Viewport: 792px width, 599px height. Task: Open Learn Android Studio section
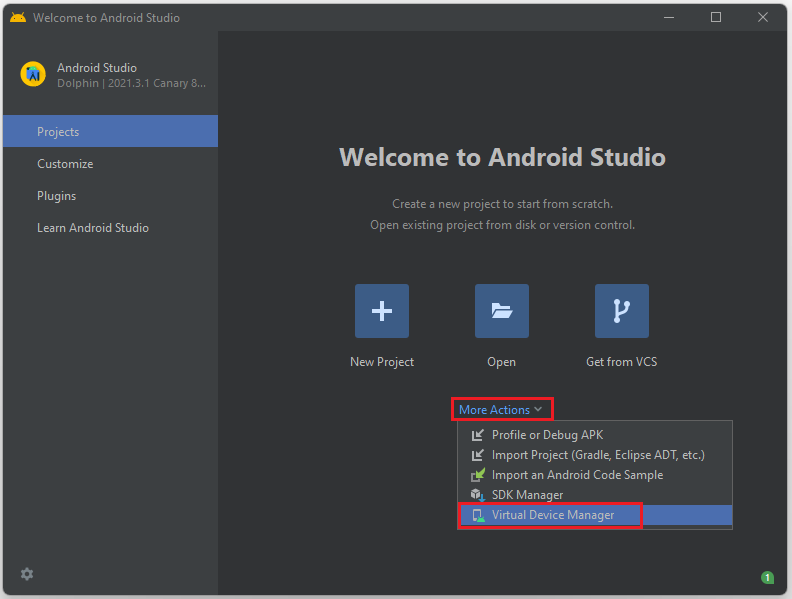click(111, 228)
